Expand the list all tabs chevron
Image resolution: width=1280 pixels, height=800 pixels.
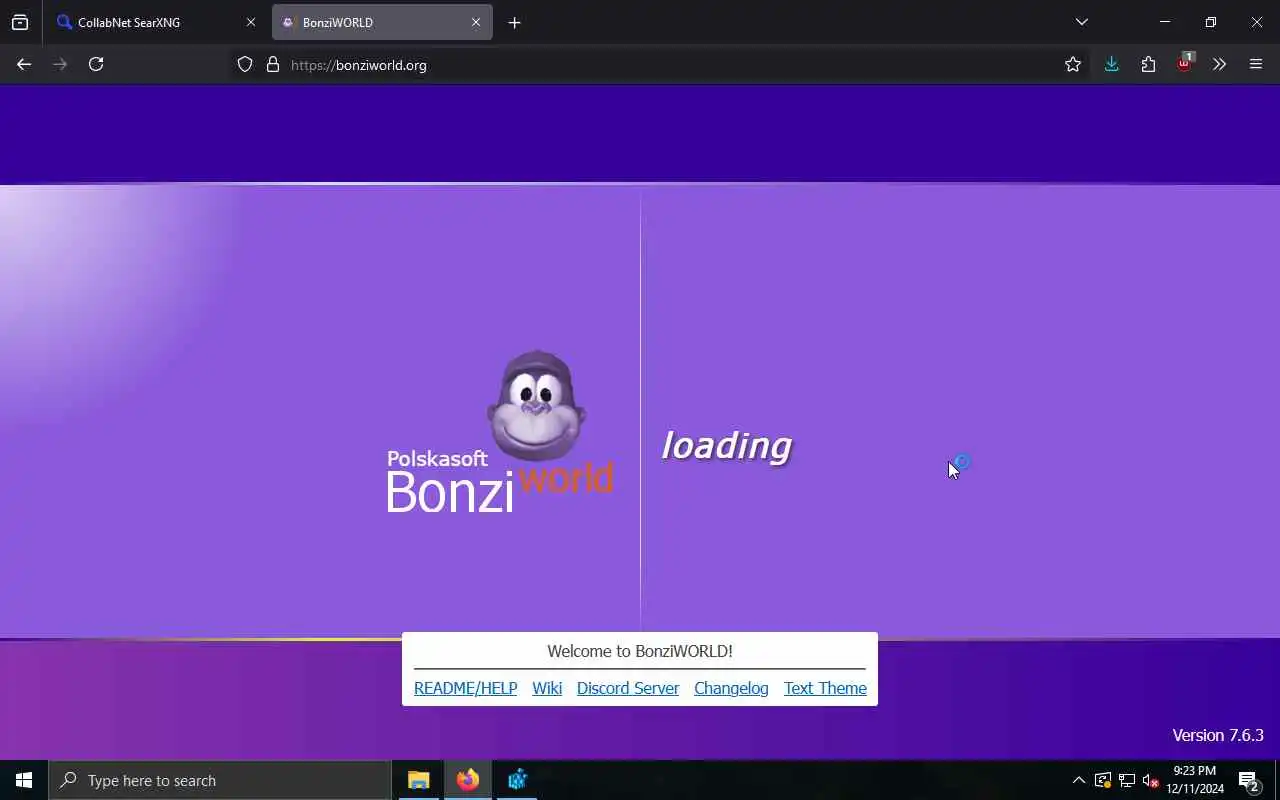[x=1081, y=22]
